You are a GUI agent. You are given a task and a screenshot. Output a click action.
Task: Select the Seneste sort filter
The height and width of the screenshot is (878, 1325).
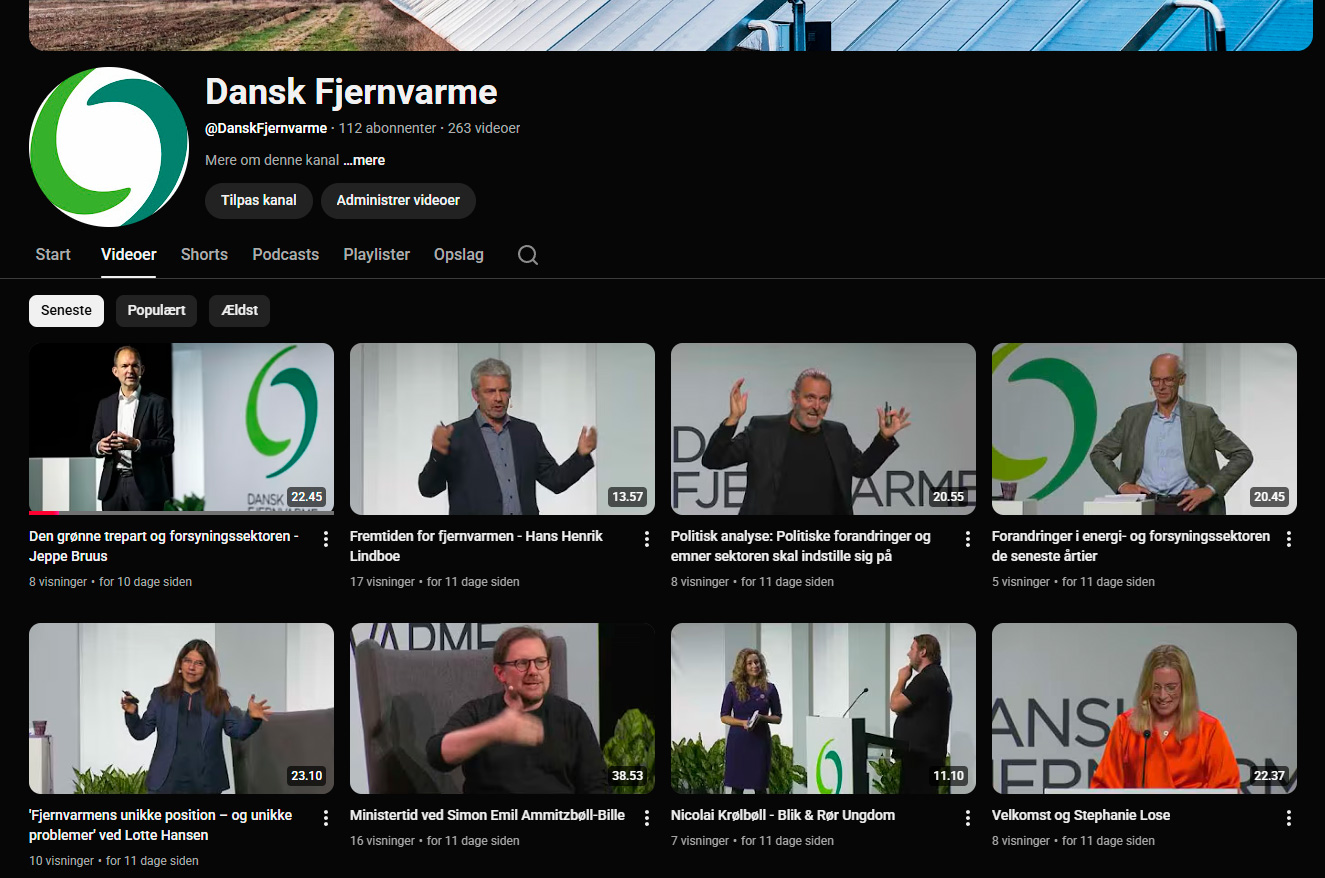[x=66, y=311]
